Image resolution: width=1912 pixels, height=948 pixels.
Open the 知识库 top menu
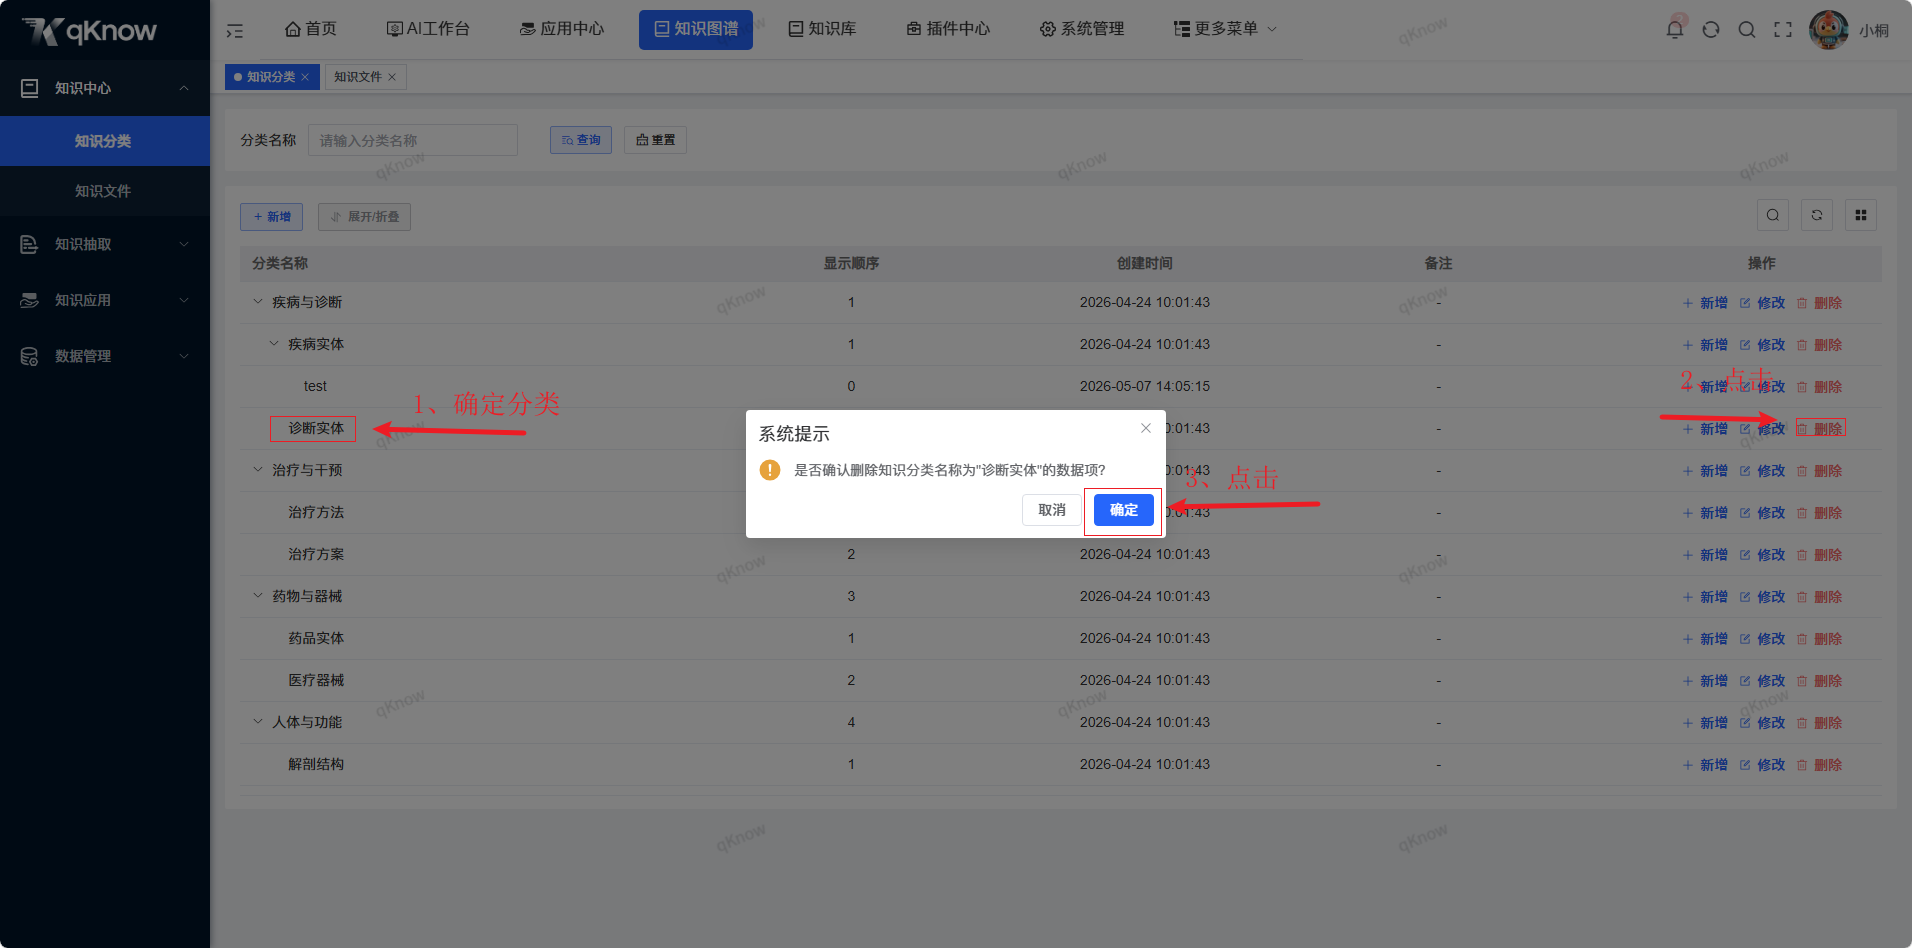coord(822,29)
